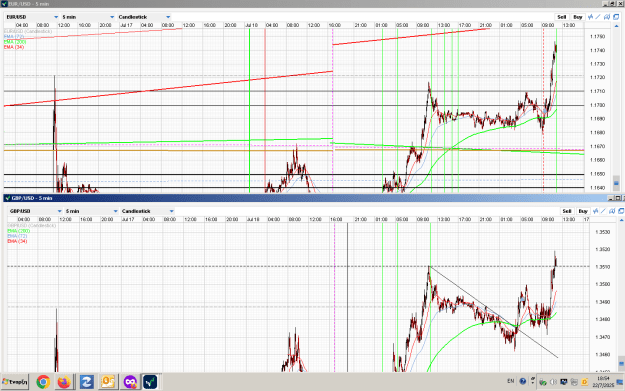
Task: Open the indicators icon in GBP/USD chart toolbar
Action: [x=596, y=211]
